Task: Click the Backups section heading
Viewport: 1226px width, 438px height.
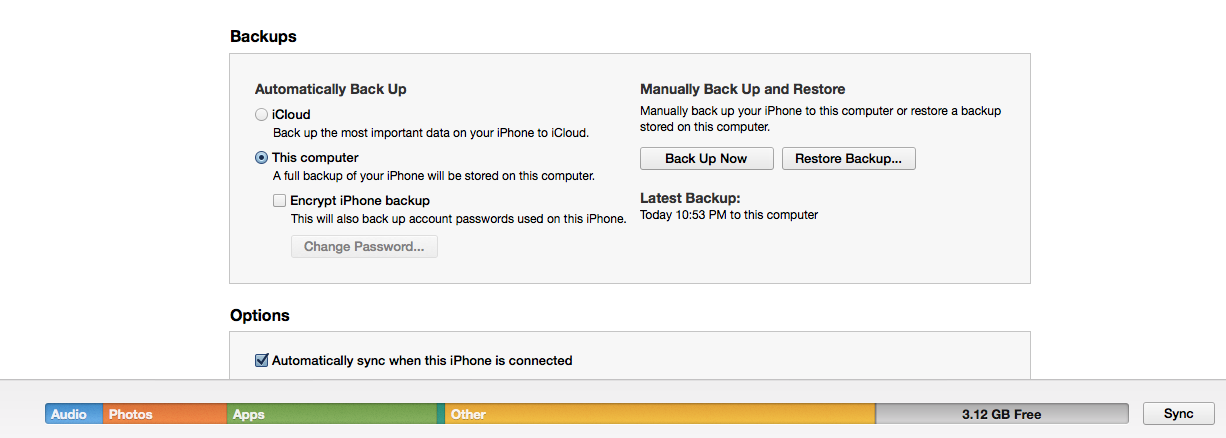Action: tap(263, 36)
